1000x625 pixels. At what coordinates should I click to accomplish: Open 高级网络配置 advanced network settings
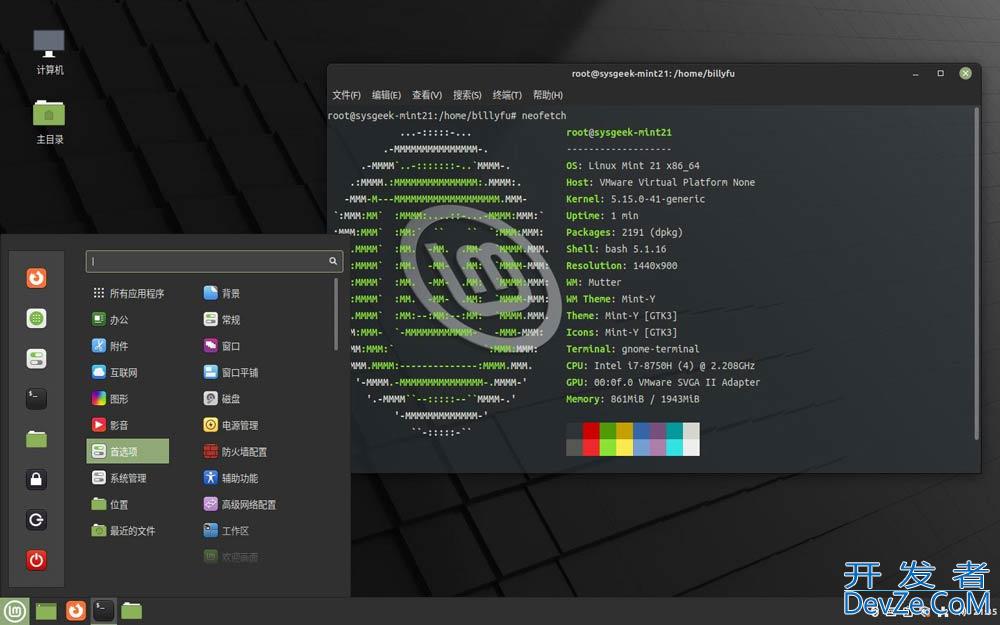click(x=240, y=504)
